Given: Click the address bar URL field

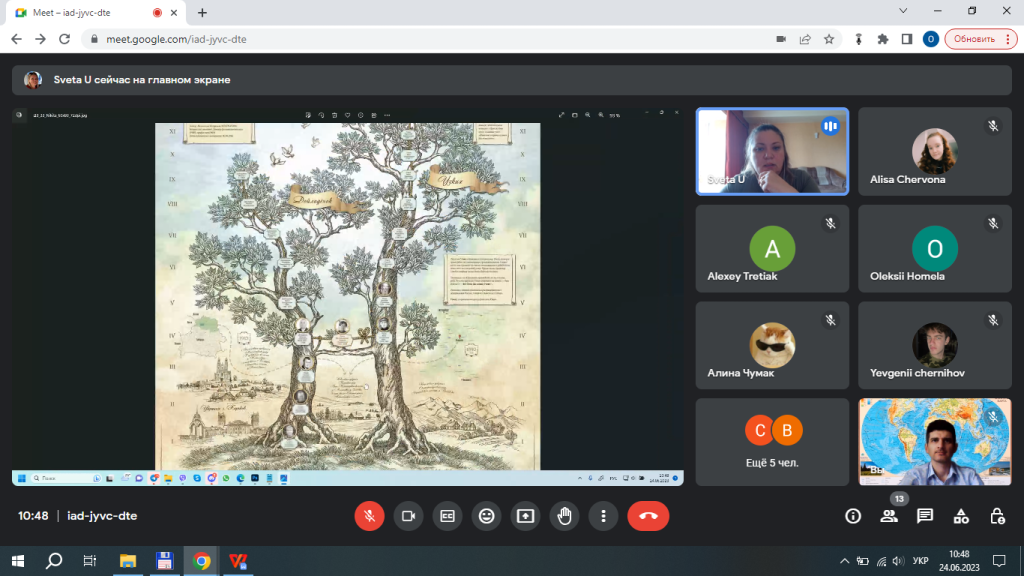Looking at the screenshot, I should [400, 39].
